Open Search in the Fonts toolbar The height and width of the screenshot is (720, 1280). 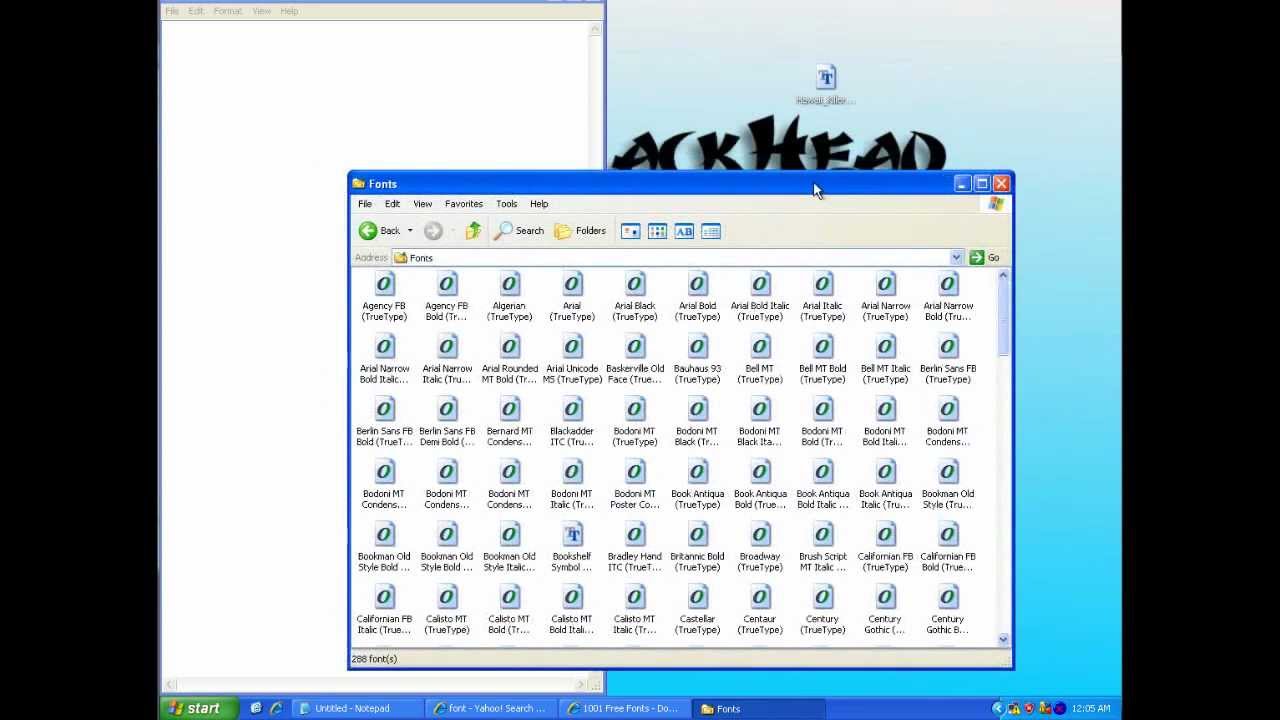coord(520,231)
